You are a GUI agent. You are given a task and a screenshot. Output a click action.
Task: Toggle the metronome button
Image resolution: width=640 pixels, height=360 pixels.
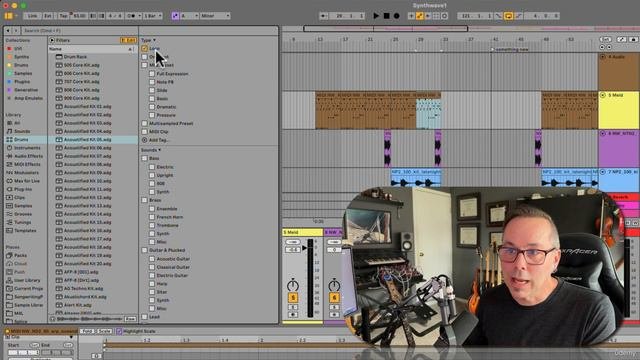[x=131, y=16]
